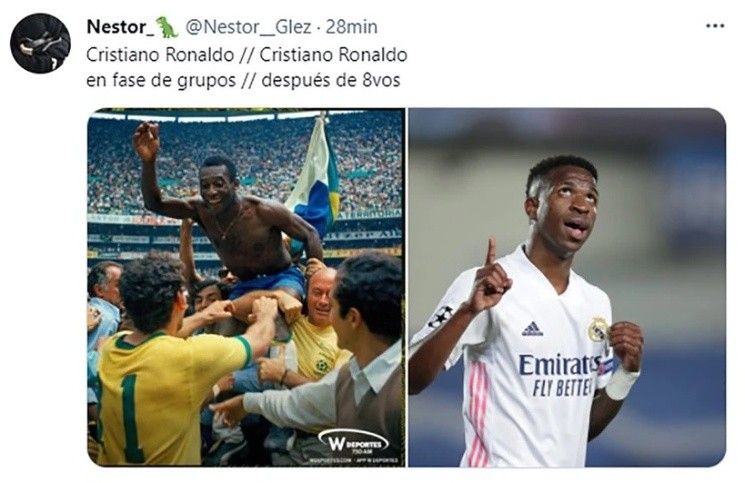Open the right white-jersey player photo
Screen dimensions: 745x483
point(567,287)
